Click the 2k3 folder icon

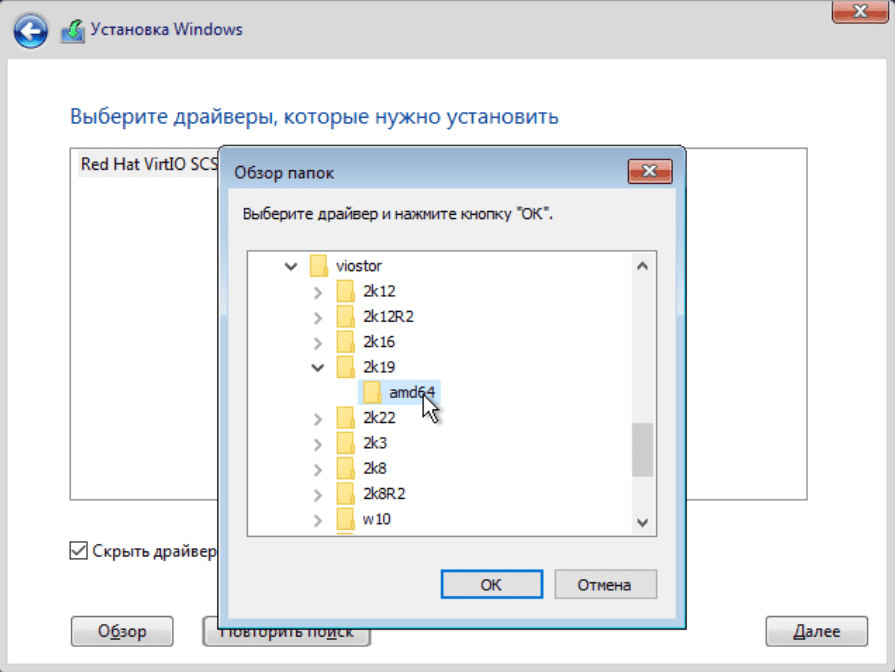(x=345, y=443)
